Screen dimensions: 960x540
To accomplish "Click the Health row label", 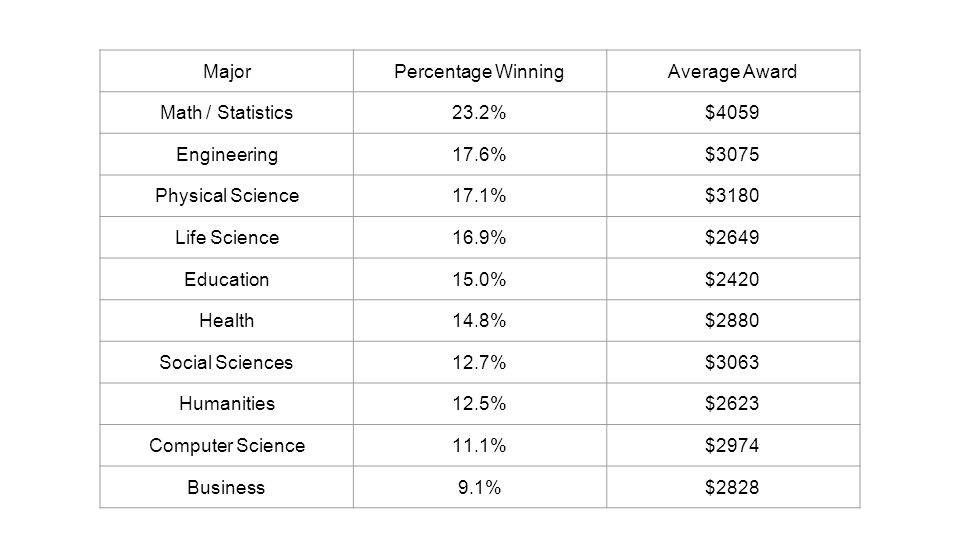I will tap(227, 320).
